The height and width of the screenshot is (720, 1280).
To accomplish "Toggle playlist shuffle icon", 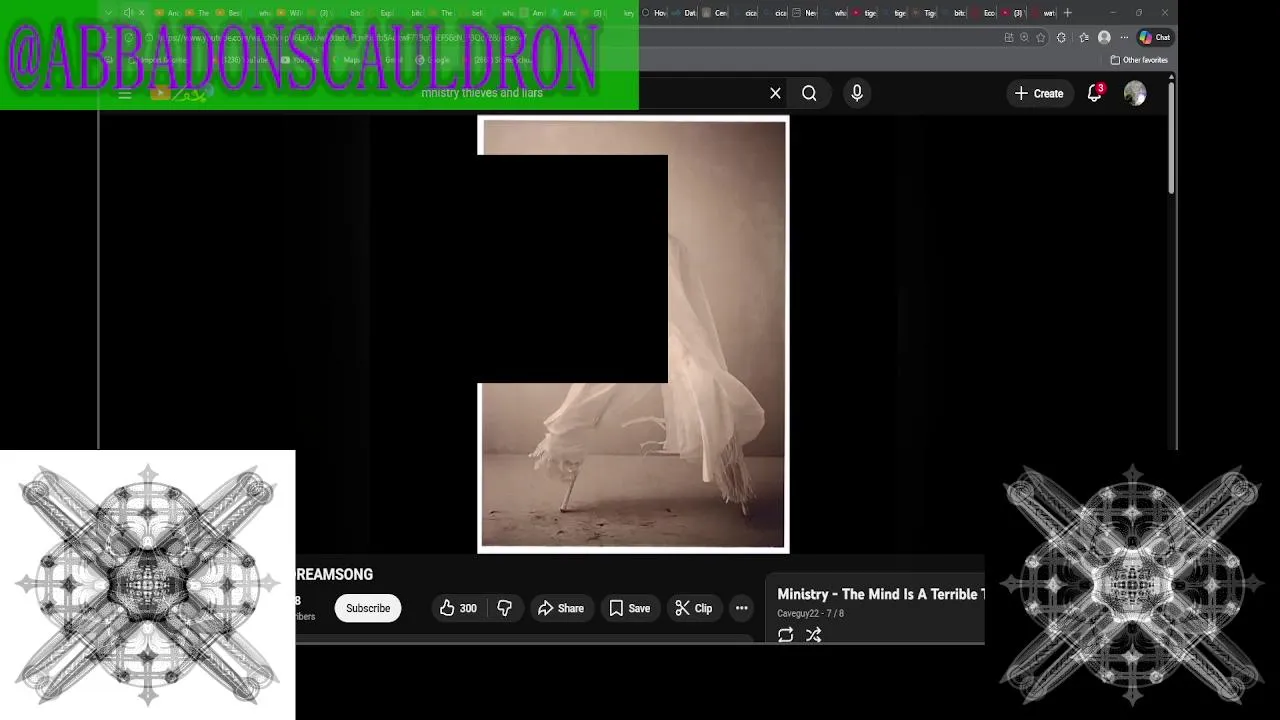I will point(813,635).
